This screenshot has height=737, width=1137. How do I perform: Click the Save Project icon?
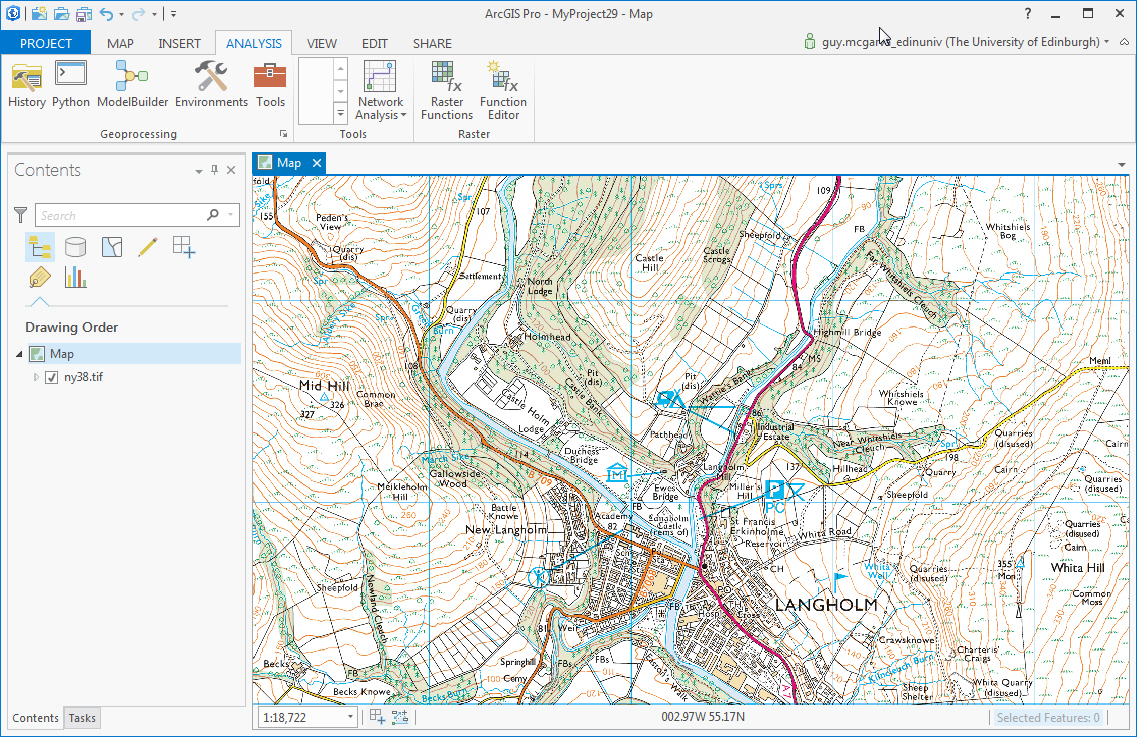tap(84, 13)
